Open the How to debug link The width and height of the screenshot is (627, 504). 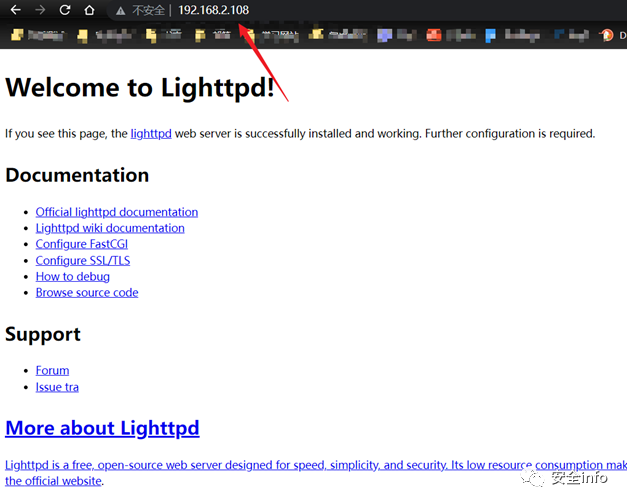point(72,276)
